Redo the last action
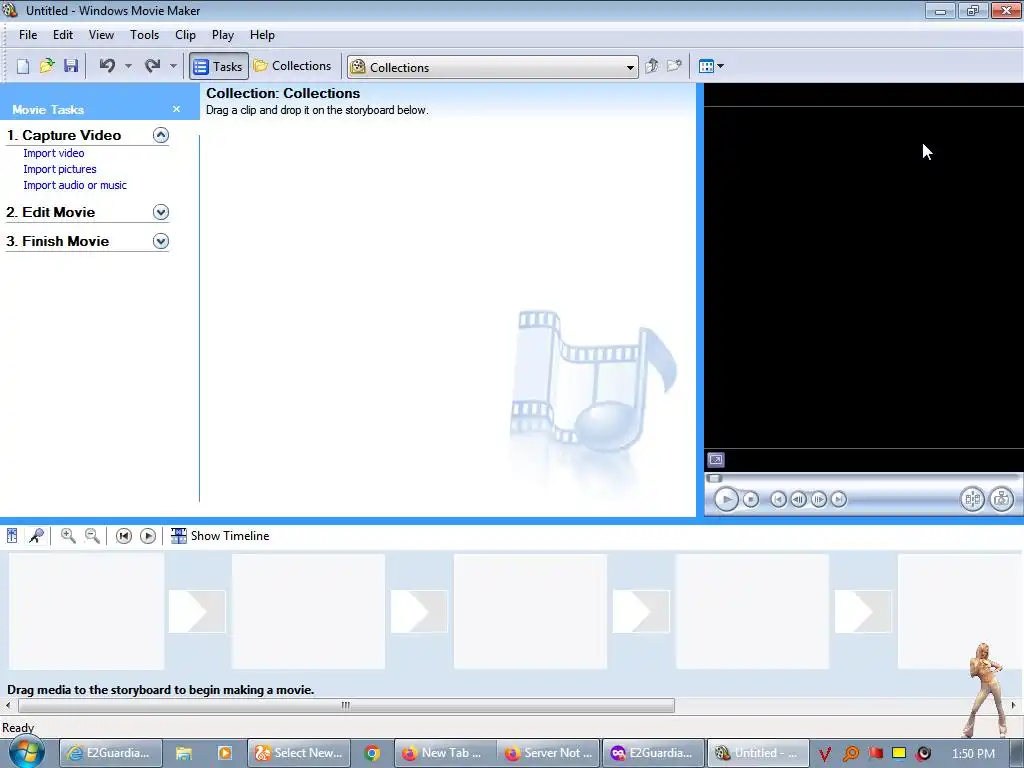This screenshot has width=1024, height=768. tap(152, 66)
